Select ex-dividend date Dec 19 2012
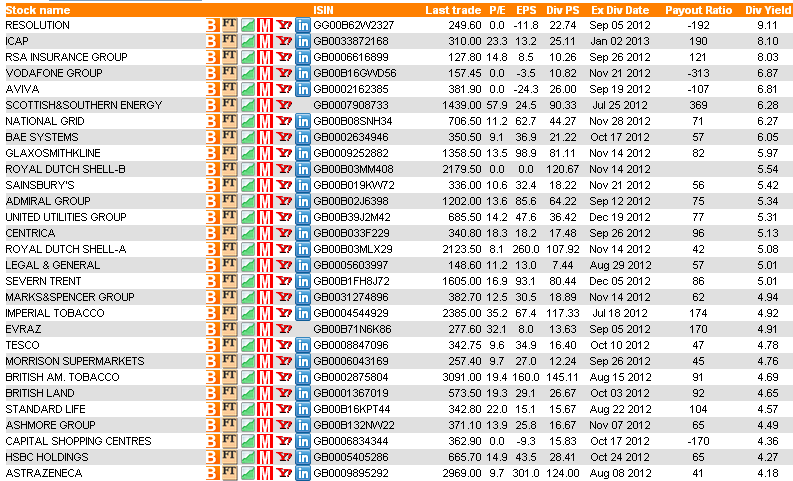 pyautogui.click(x=620, y=217)
